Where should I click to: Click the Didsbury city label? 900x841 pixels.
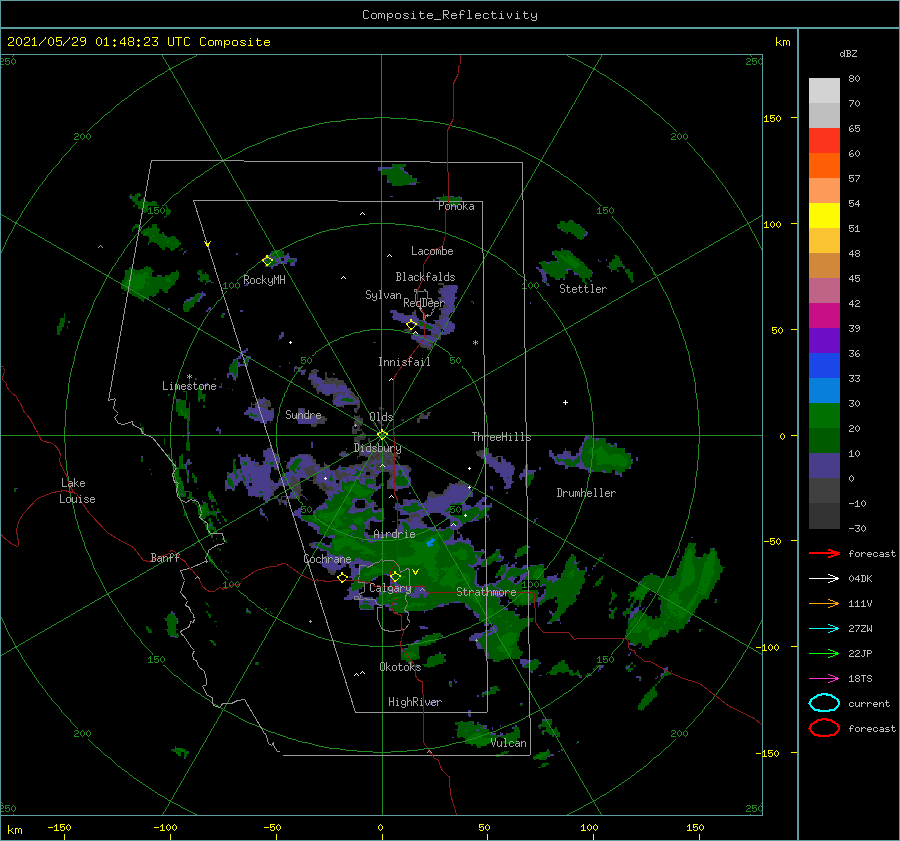click(x=377, y=448)
